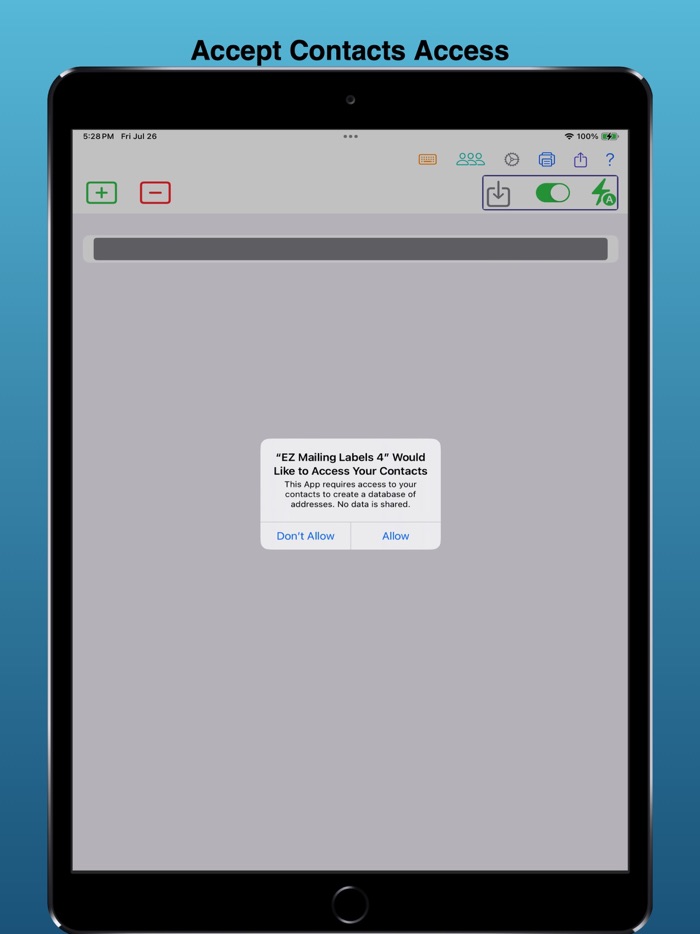Image resolution: width=700 pixels, height=934 pixels.
Task: Open help question mark icon
Action: point(609,160)
